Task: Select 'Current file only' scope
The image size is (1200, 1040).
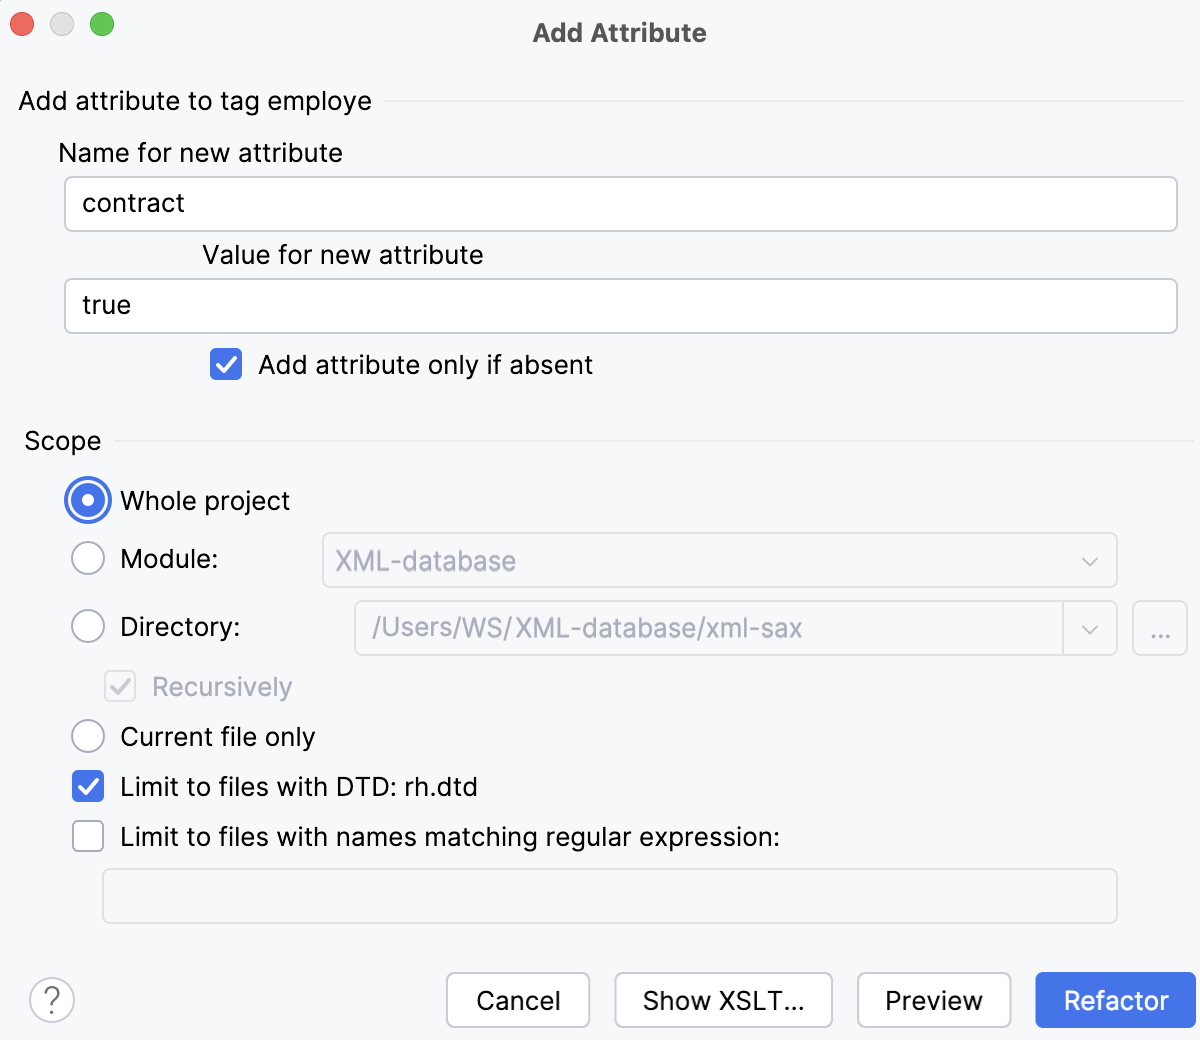Action: (88, 736)
